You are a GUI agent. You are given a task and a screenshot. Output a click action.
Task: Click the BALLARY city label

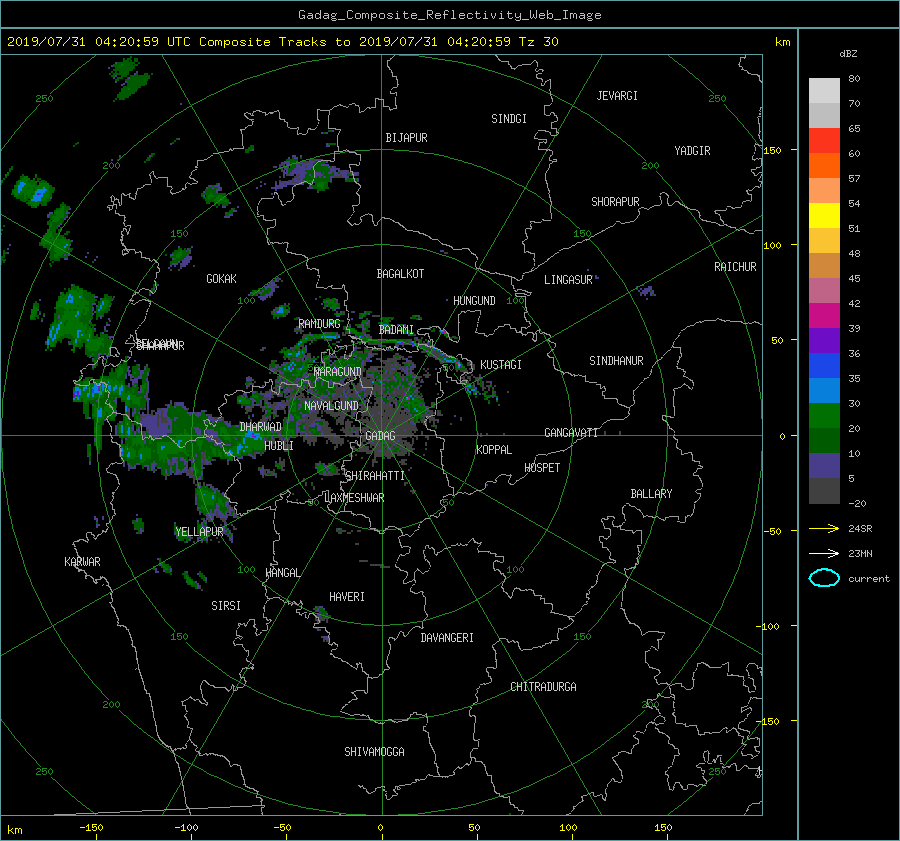pyautogui.click(x=651, y=494)
